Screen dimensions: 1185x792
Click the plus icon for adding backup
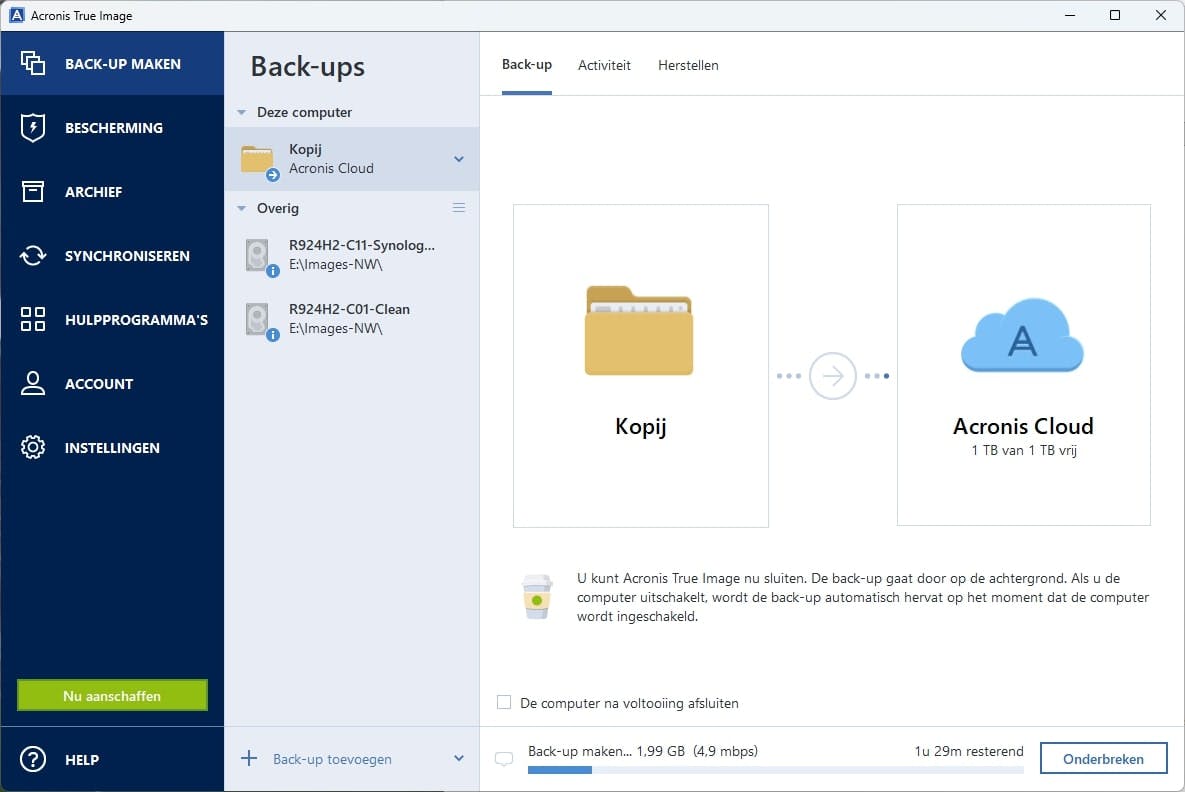(249, 758)
